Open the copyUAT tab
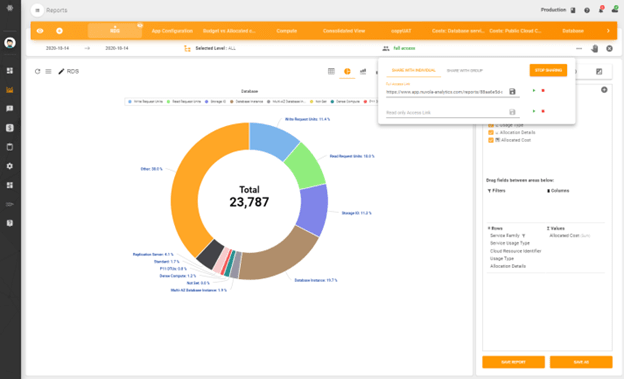Screen dimensions: 624x379 coord(401,31)
